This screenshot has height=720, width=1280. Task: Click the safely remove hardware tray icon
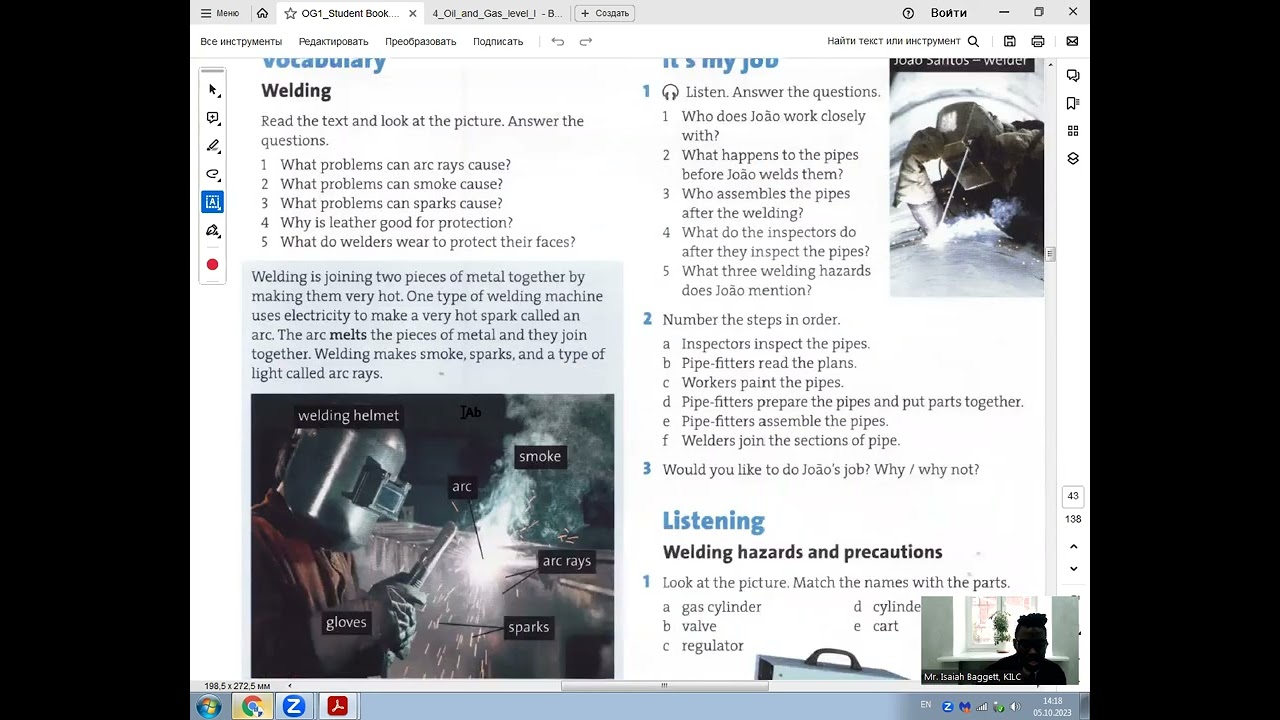pos(998,707)
